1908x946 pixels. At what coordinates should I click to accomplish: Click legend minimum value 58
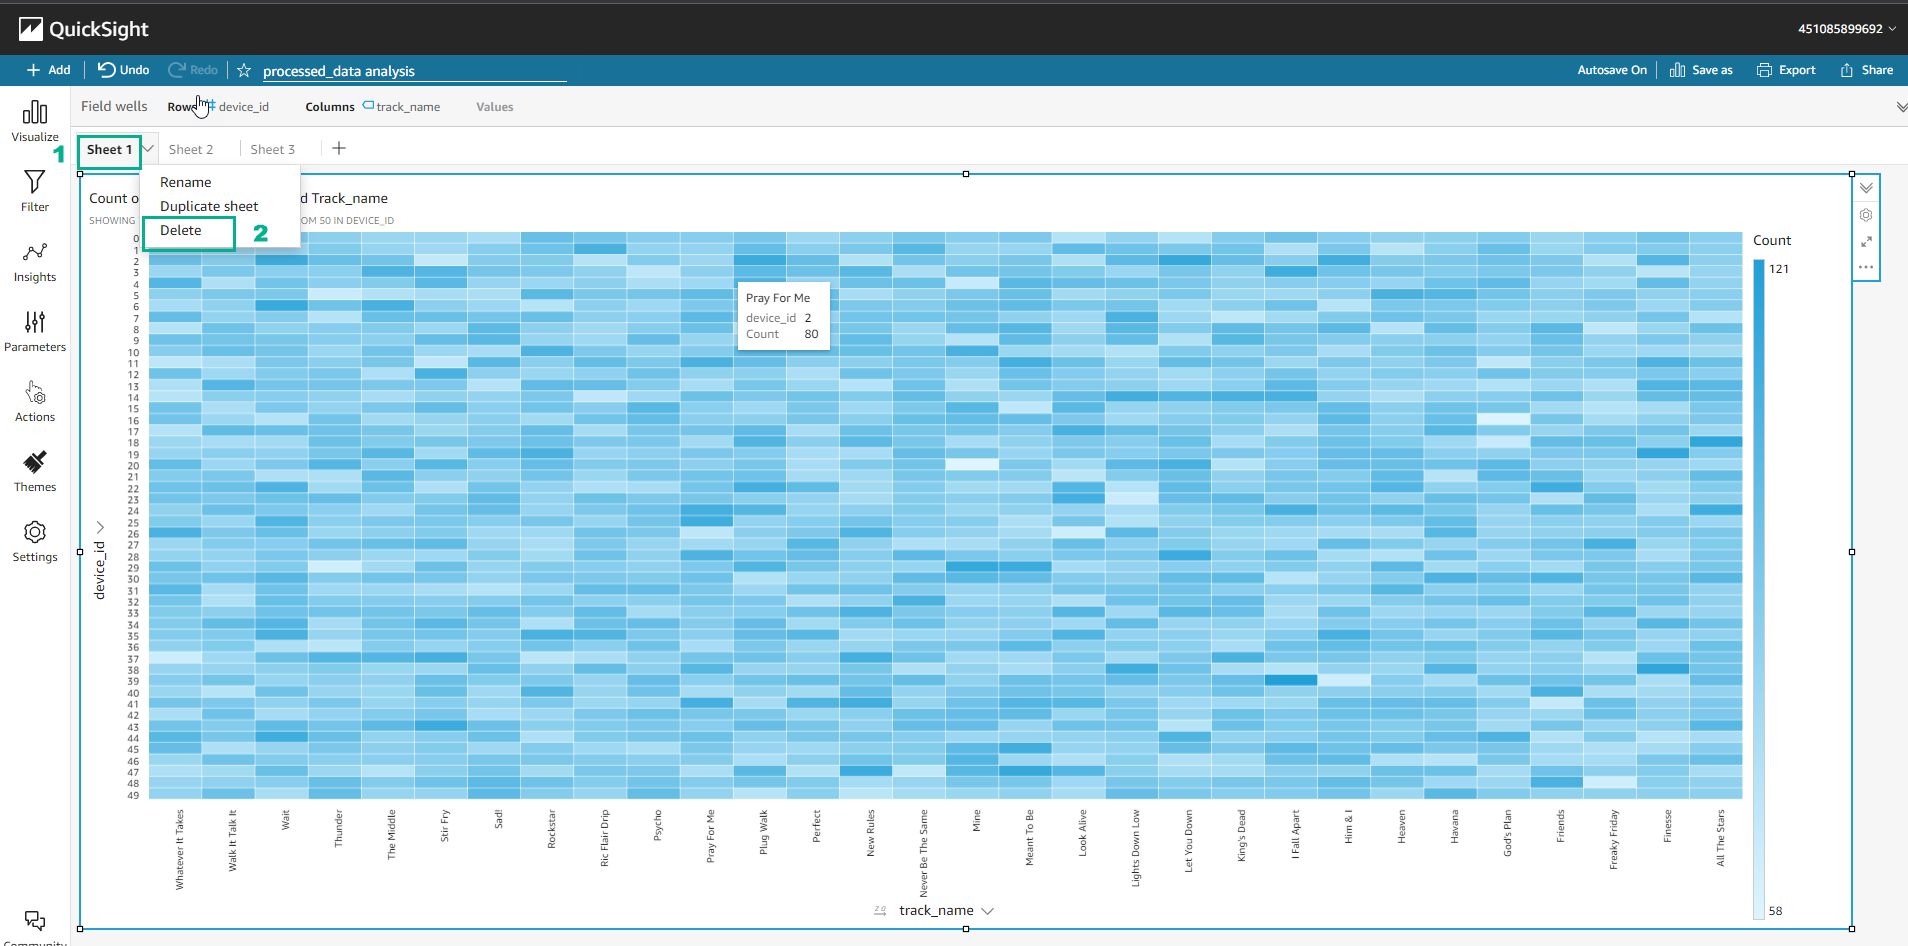pos(1775,911)
